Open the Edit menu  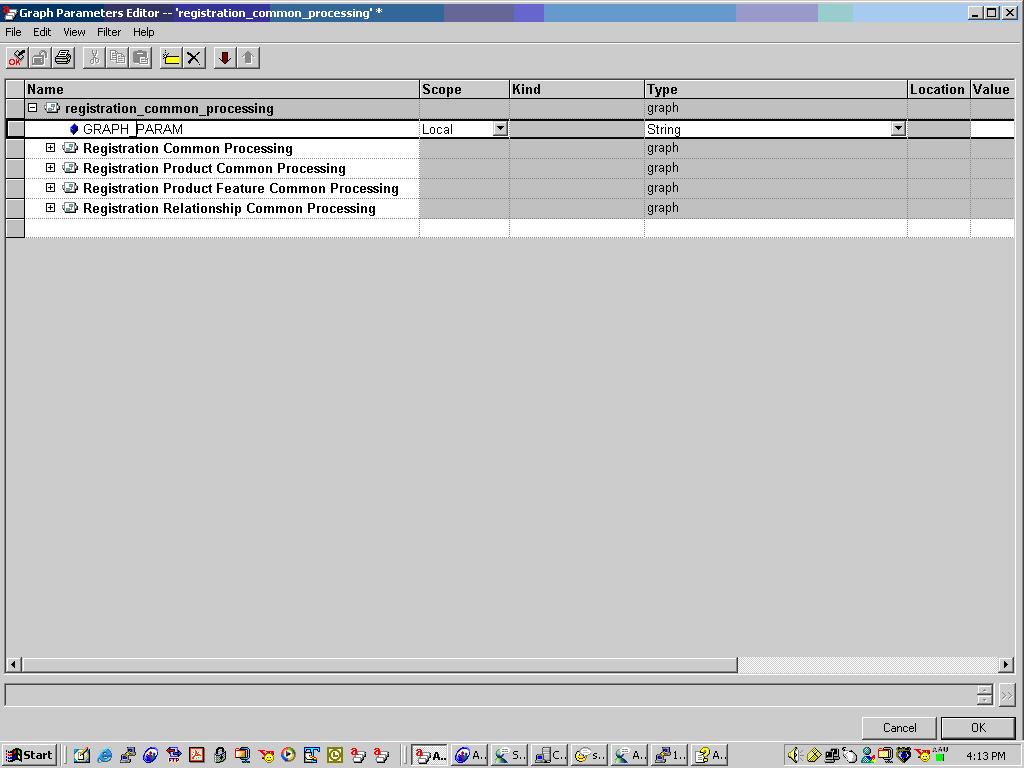pos(41,31)
